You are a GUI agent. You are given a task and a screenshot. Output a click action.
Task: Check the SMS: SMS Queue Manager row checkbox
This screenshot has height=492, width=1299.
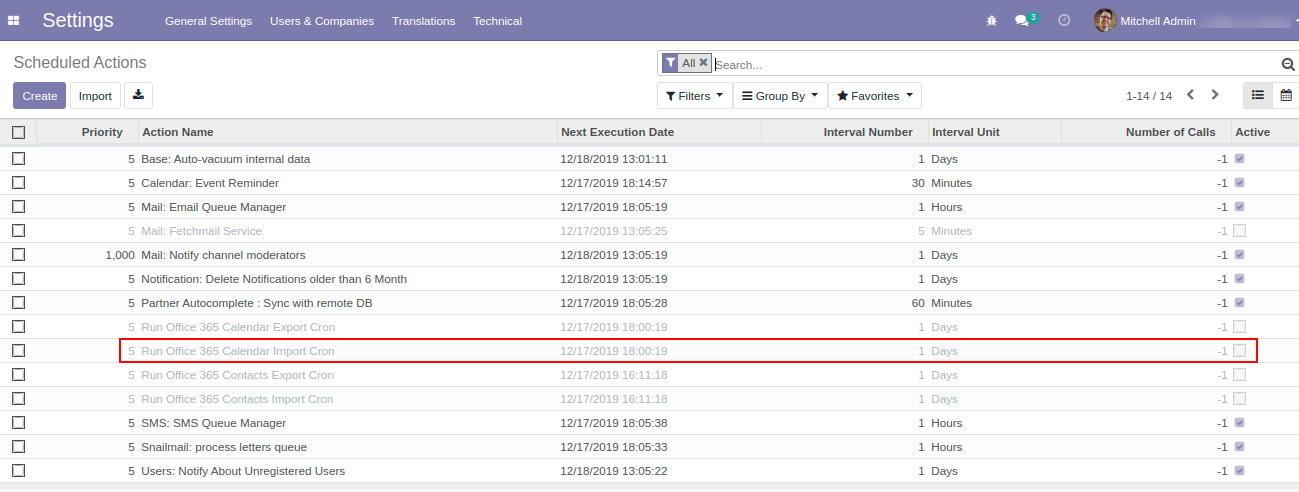pyautogui.click(x=18, y=423)
